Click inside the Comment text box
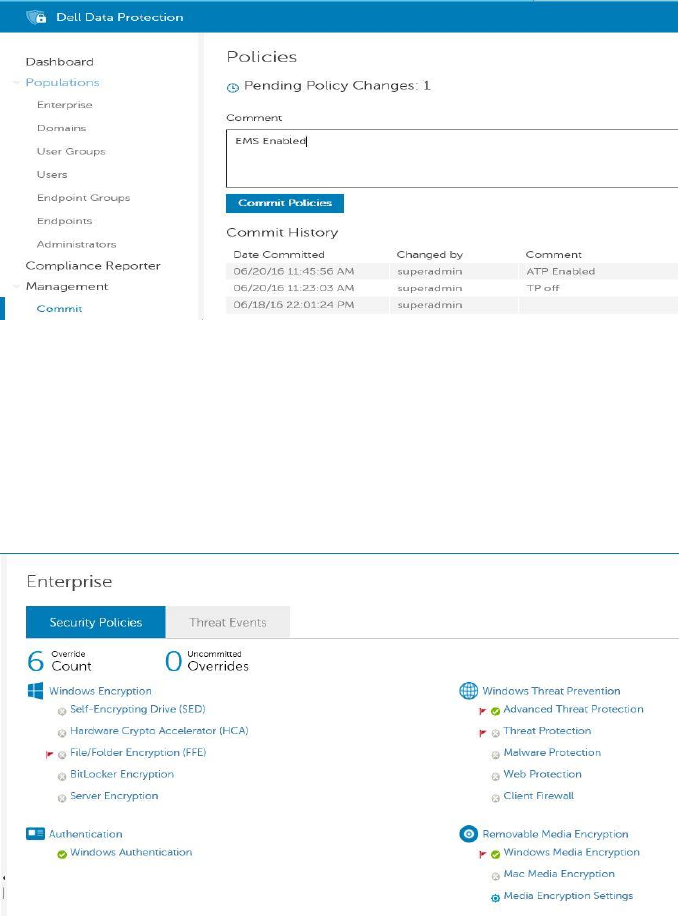Image resolution: width=679 pixels, height=916 pixels. click(452, 158)
